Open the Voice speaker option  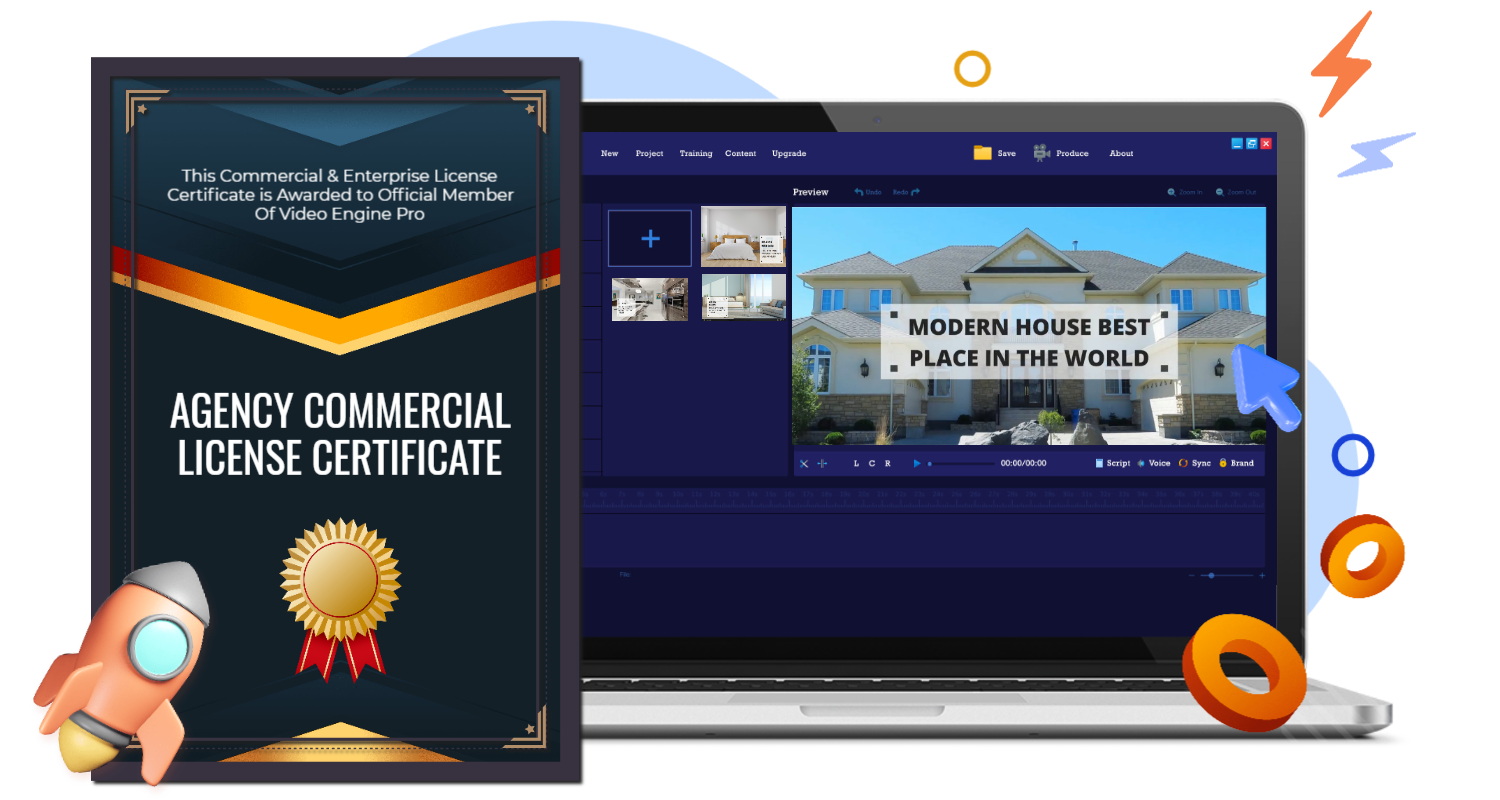pos(1154,463)
